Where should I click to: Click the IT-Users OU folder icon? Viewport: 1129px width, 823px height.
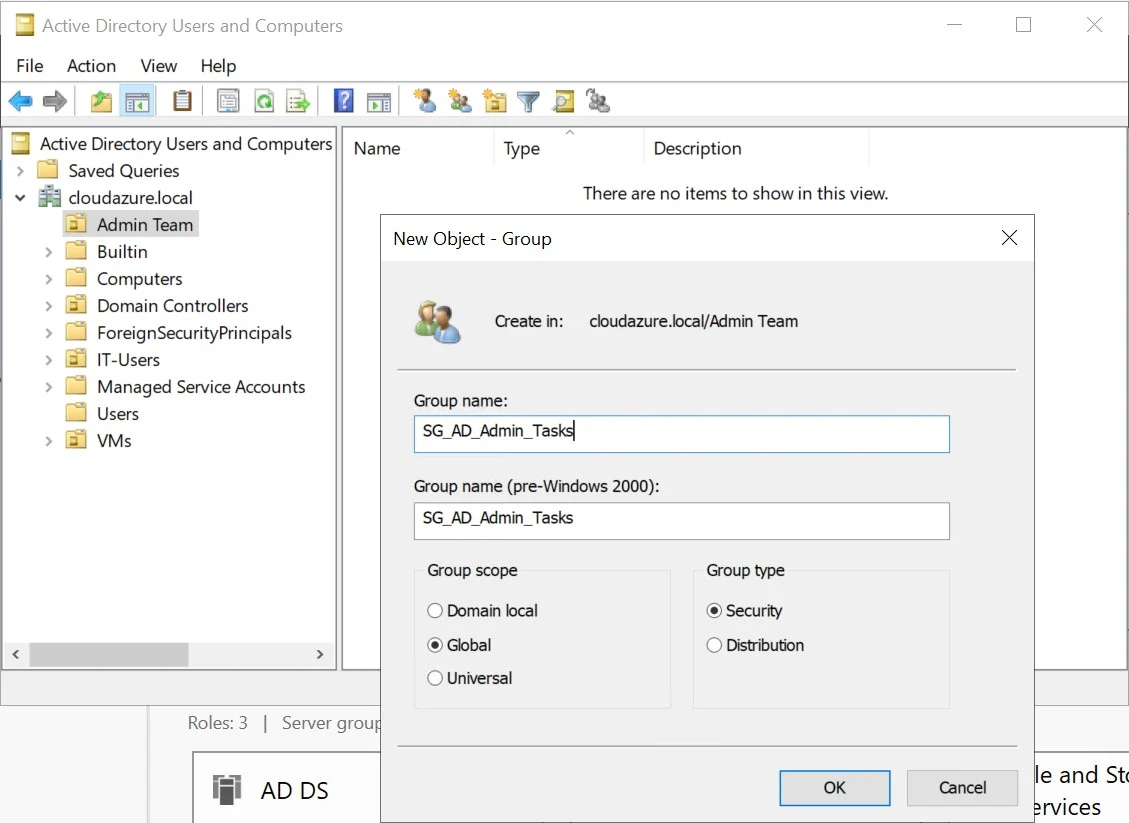pyautogui.click(x=76, y=359)
